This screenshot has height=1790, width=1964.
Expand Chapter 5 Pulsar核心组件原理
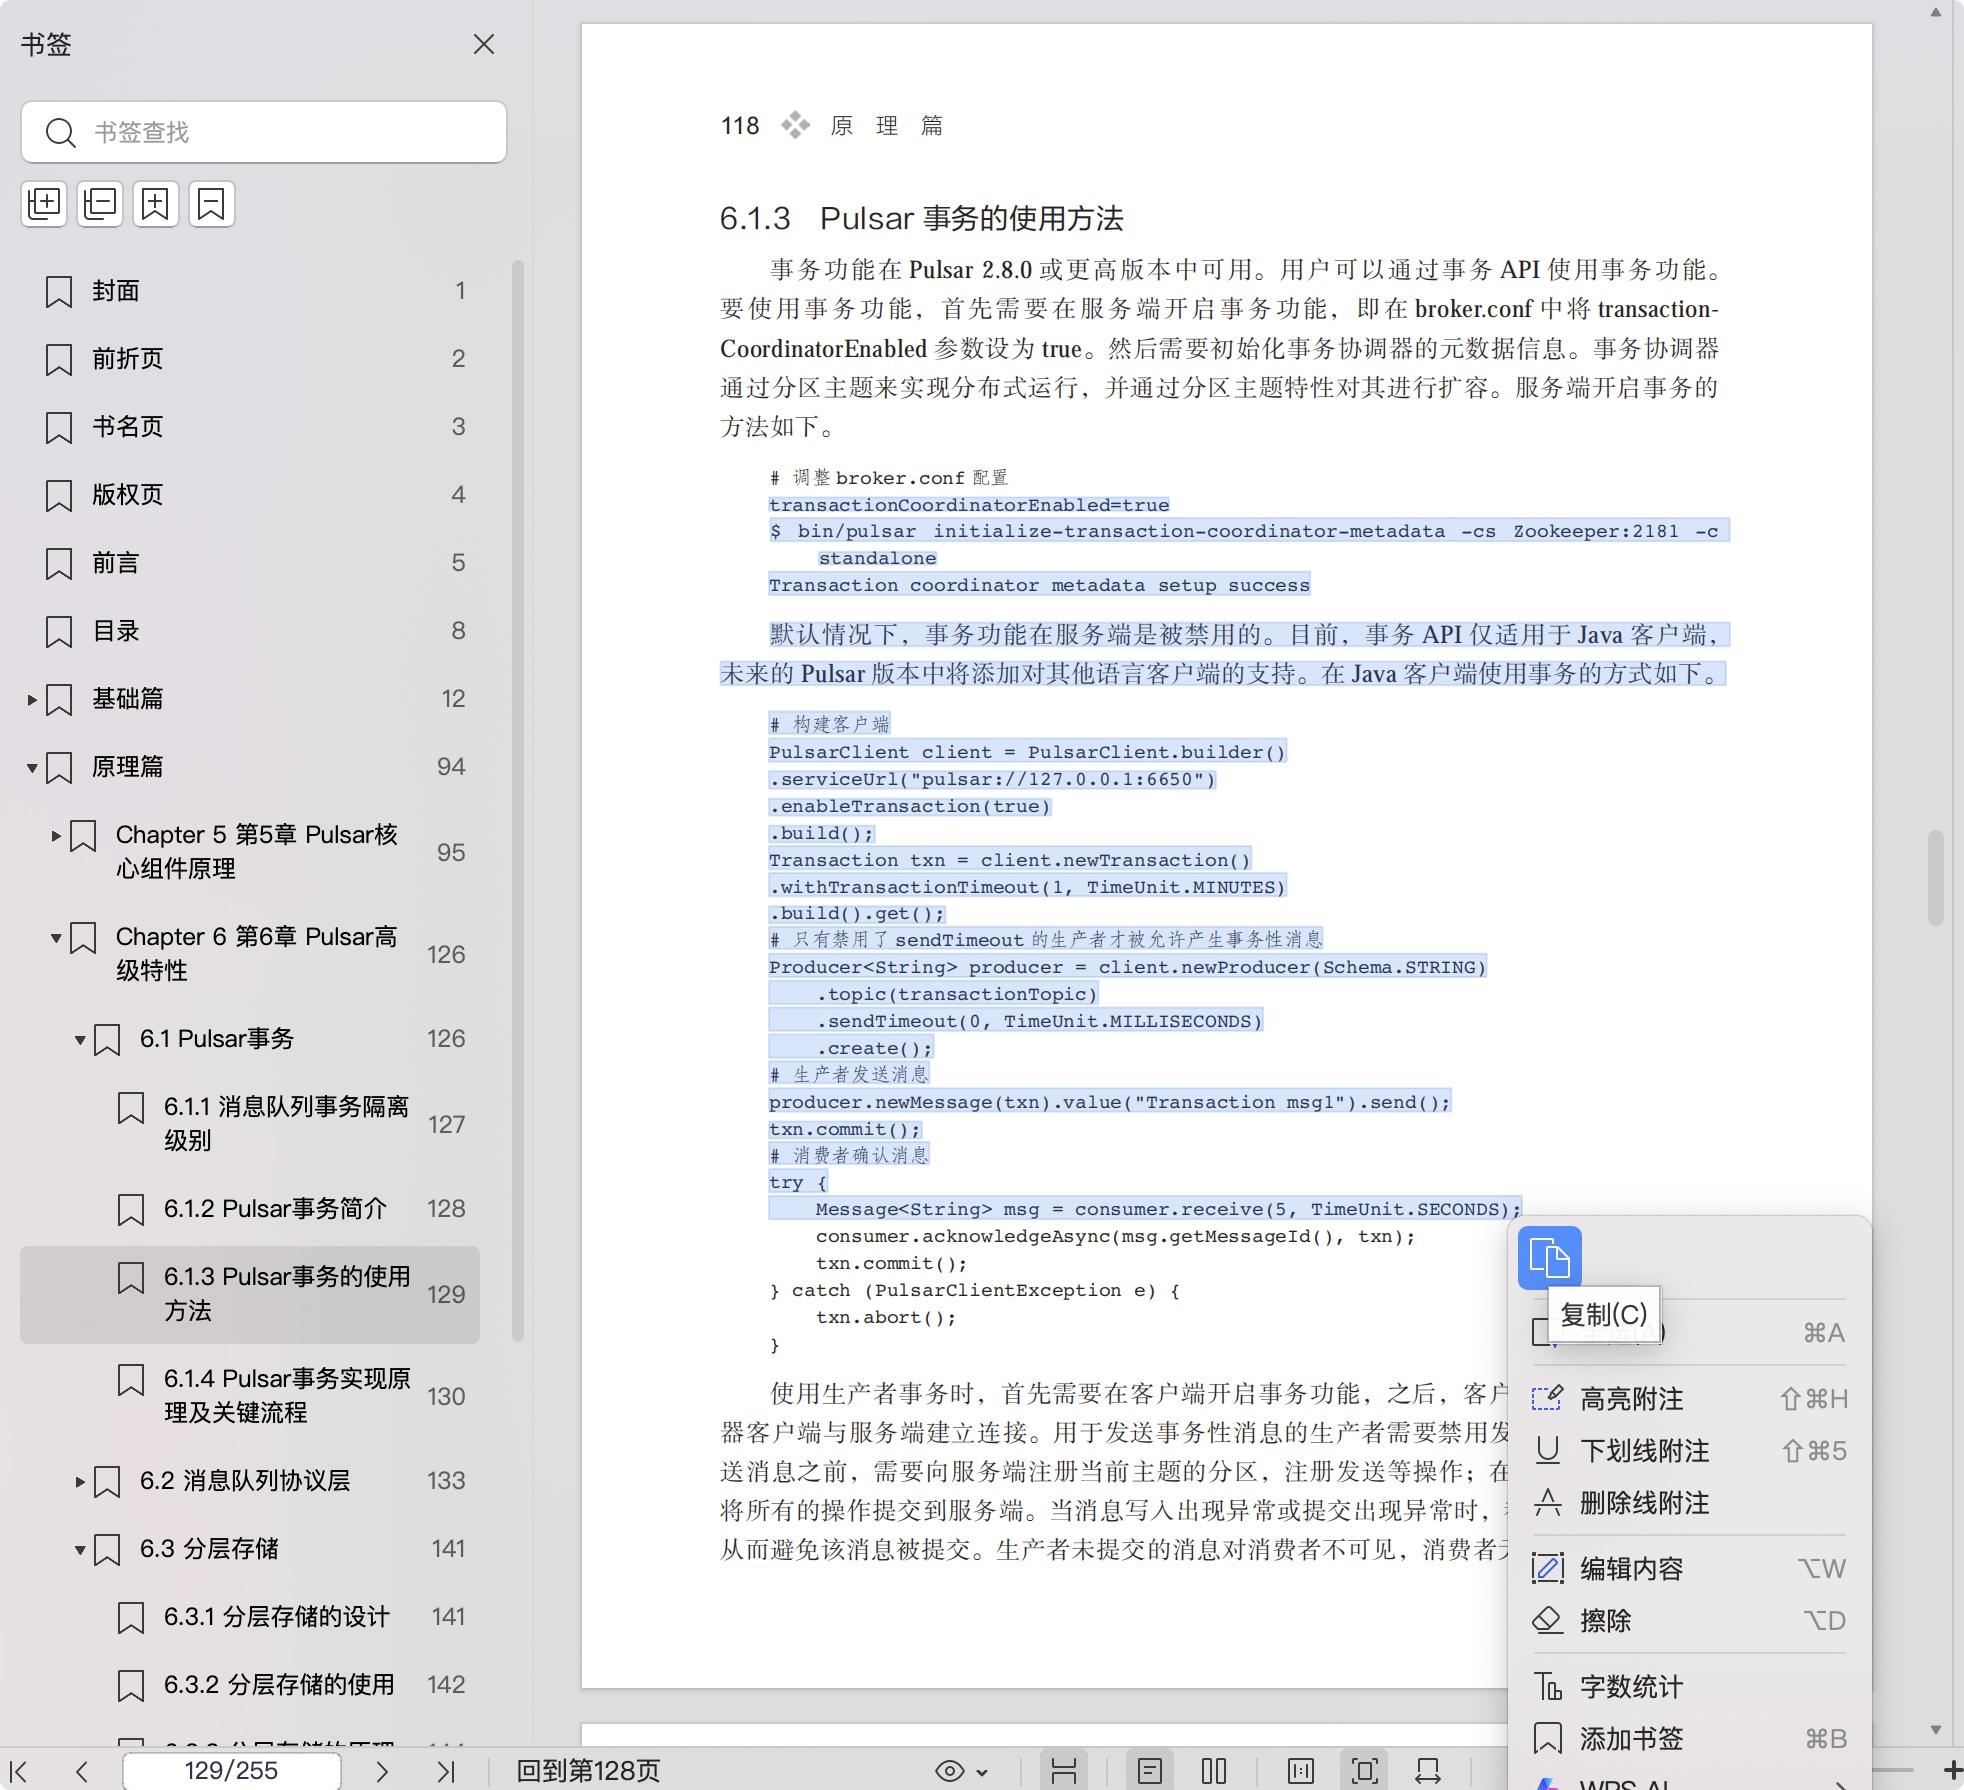click(x=56, y=836)
